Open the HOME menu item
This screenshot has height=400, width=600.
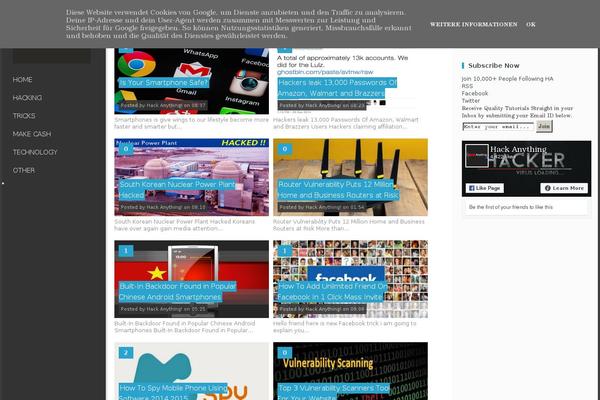pyautogui.click(x=22, y=80)
